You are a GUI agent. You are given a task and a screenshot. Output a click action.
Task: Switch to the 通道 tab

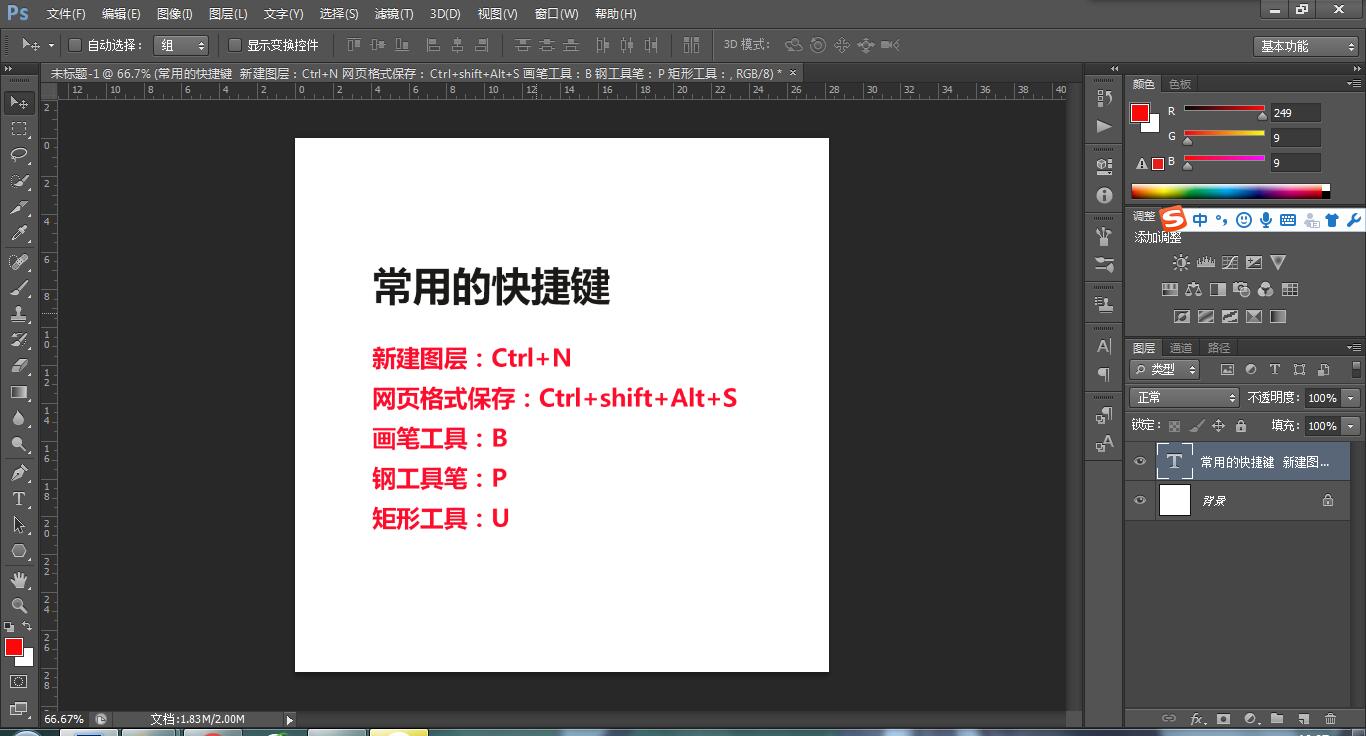pyautogui.click(x=1181, y=347)
